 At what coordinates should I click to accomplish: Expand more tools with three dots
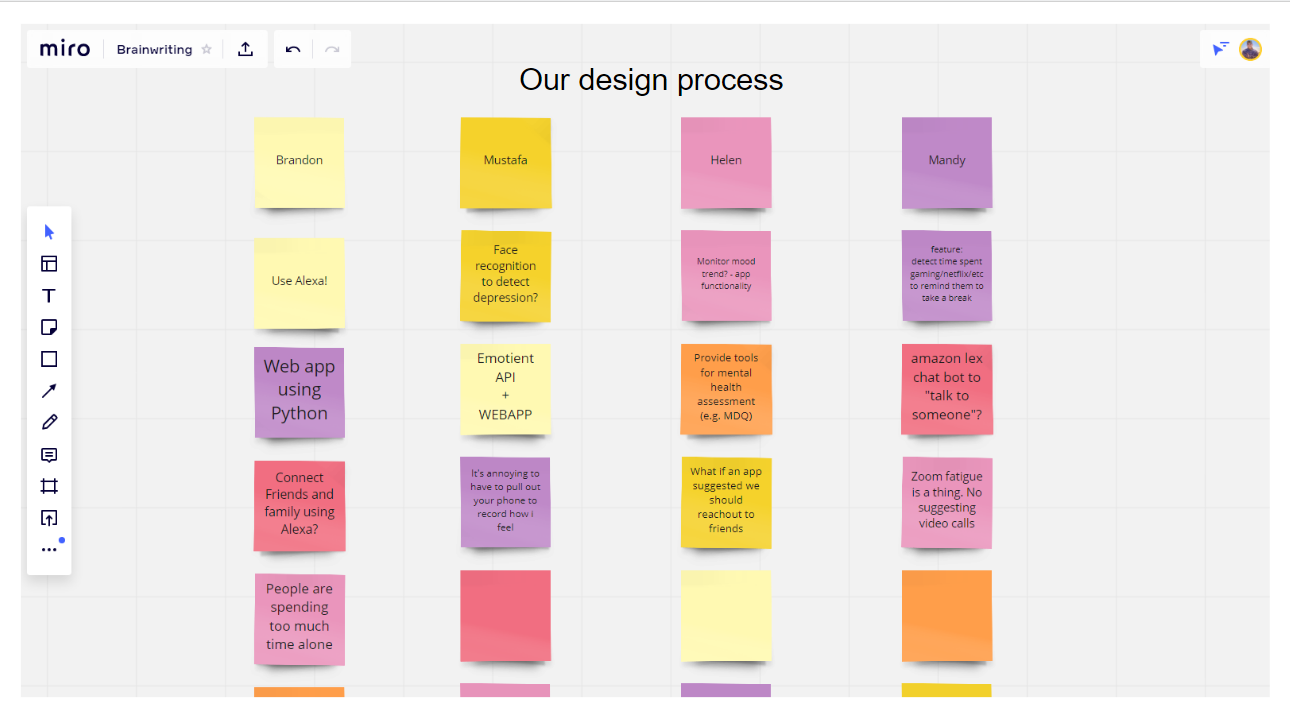pos(49,549)
